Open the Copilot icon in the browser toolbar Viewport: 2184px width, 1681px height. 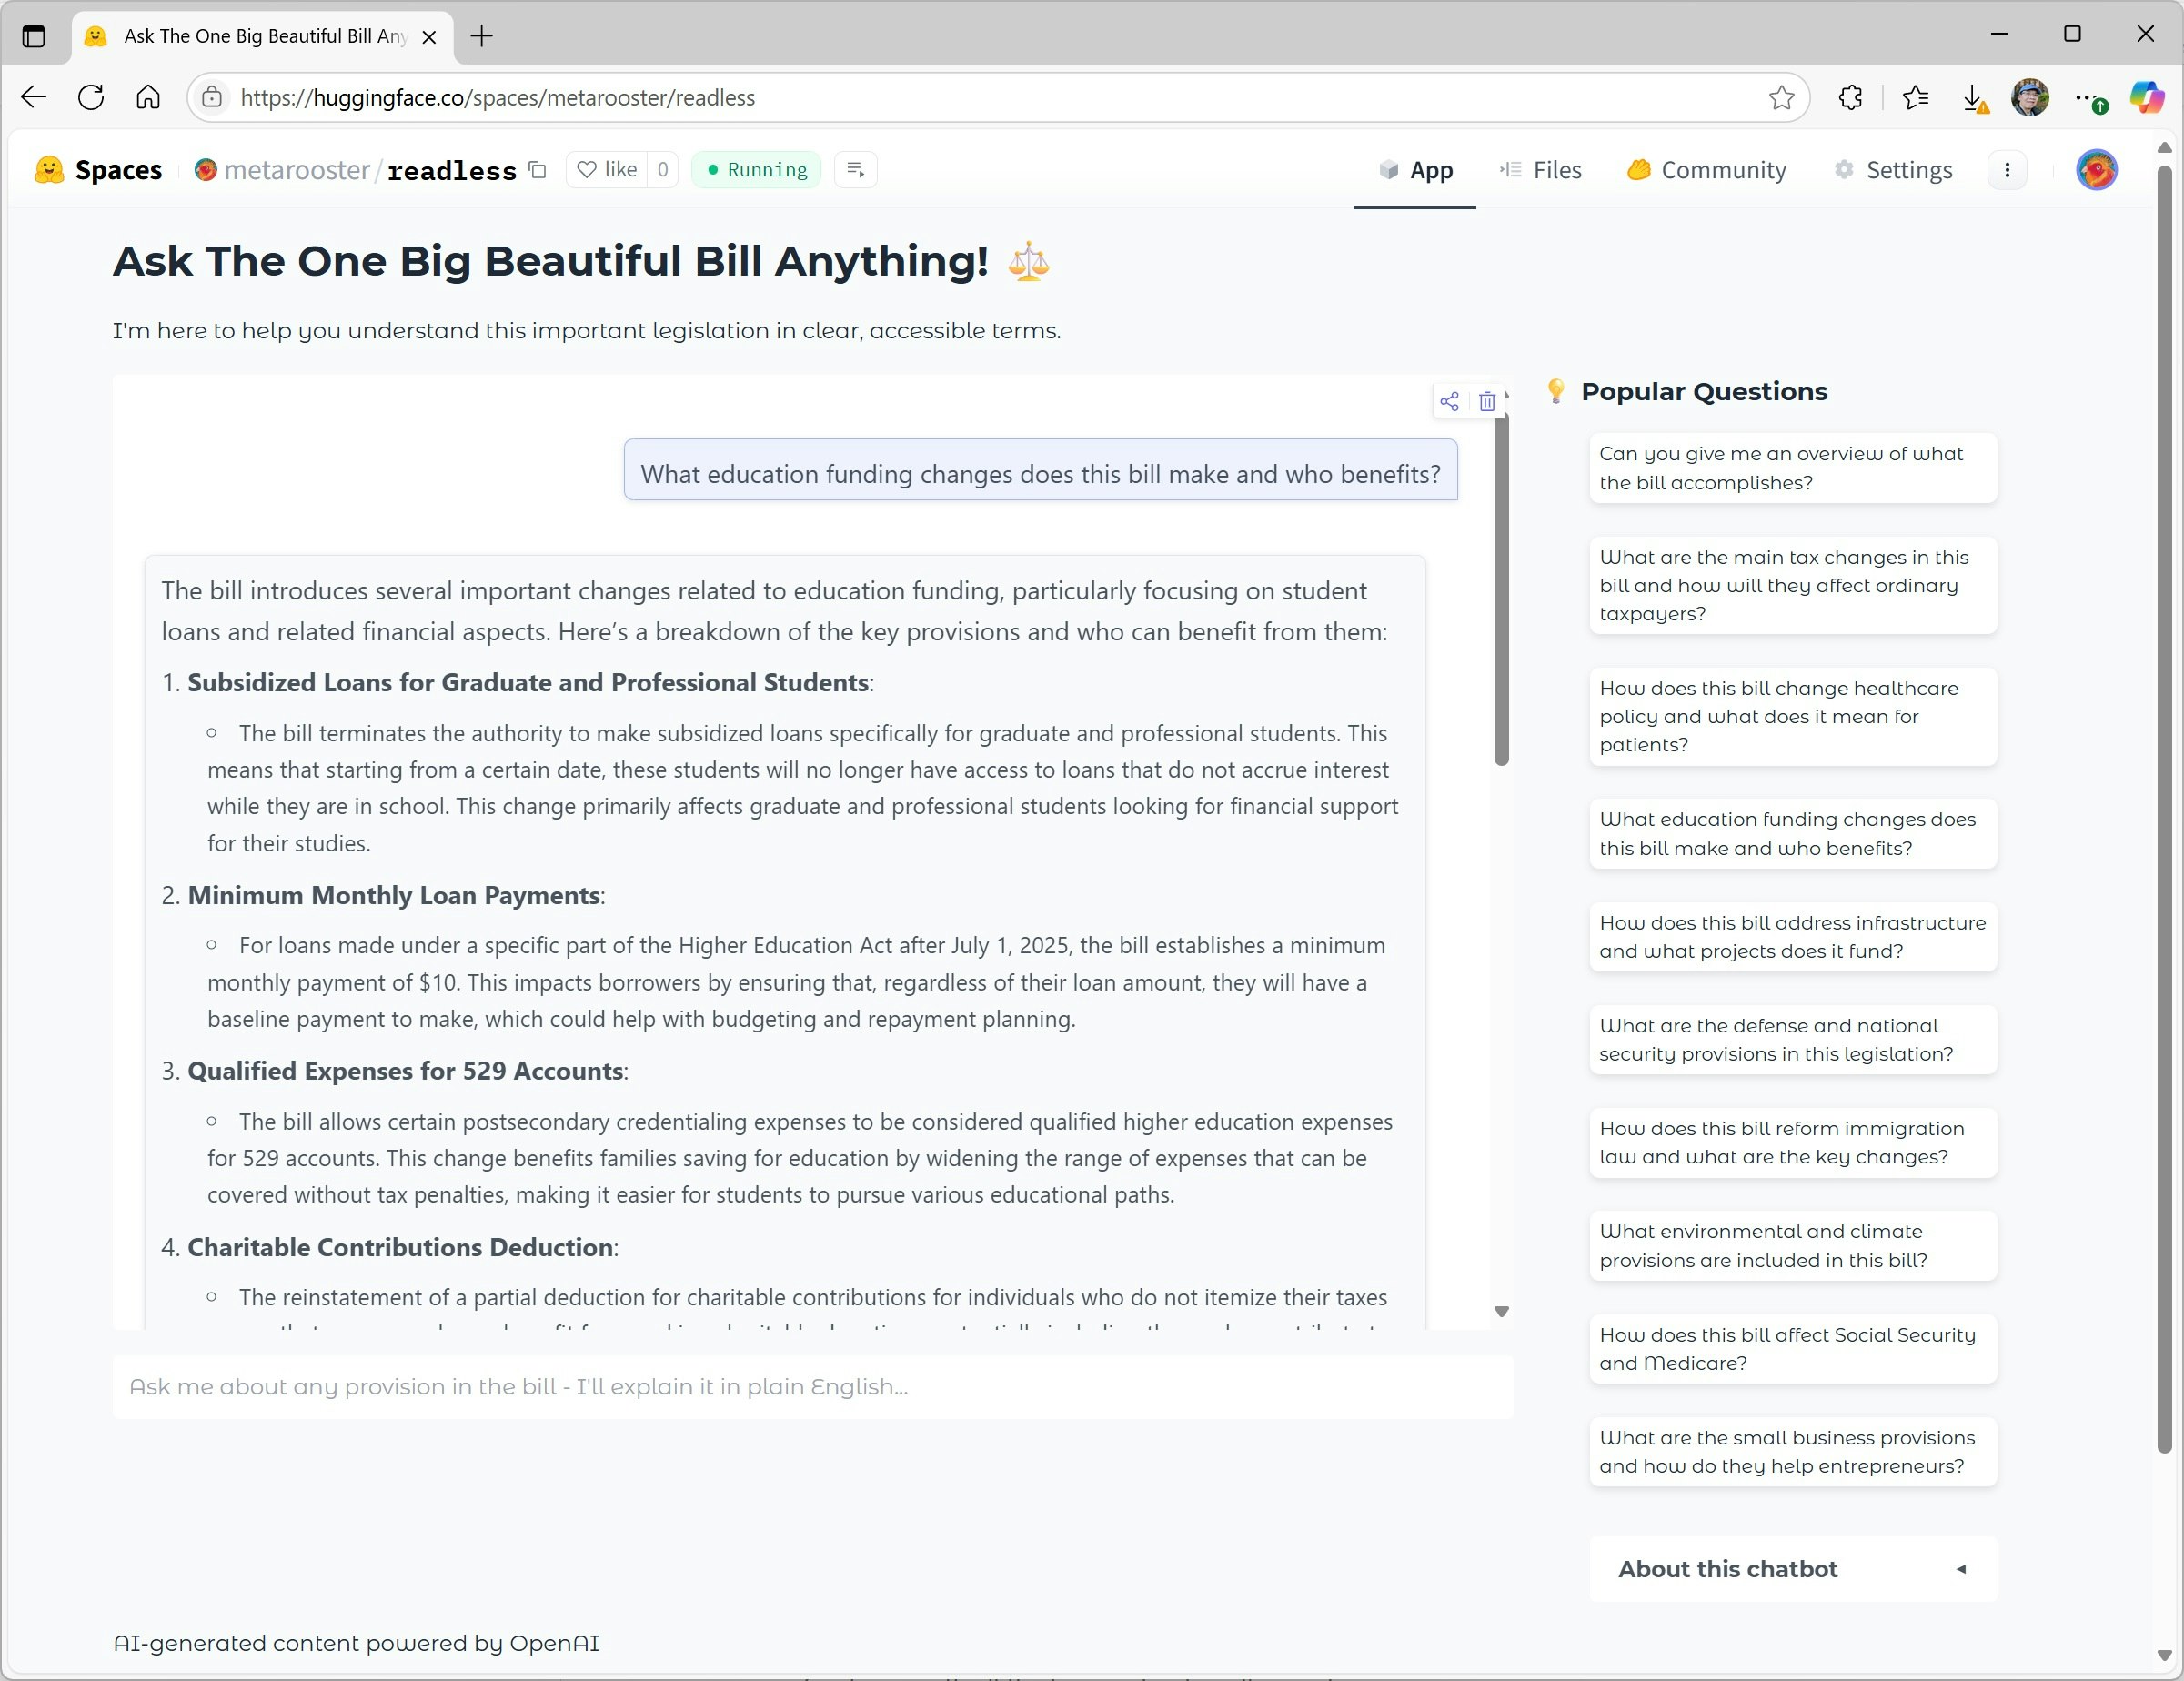[x=2146, y=97]
